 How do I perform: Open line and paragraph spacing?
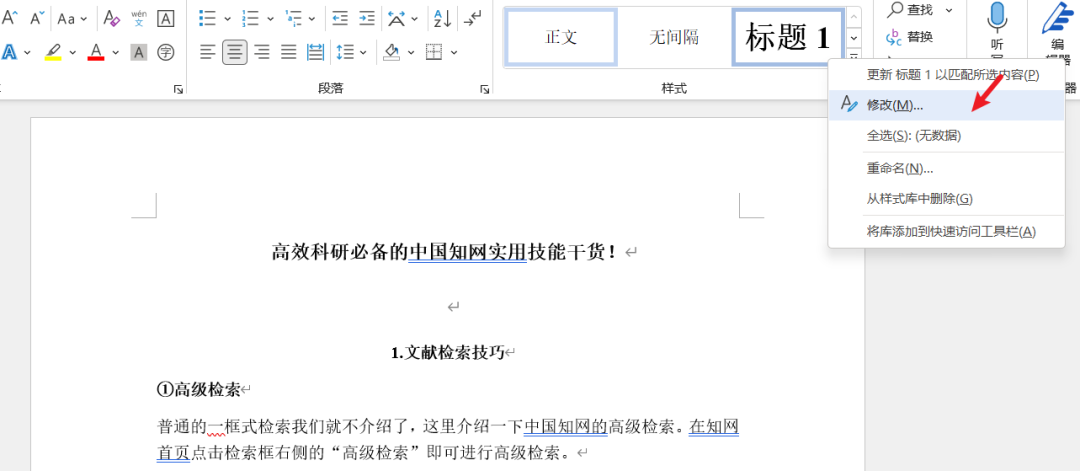click(344, 52)
